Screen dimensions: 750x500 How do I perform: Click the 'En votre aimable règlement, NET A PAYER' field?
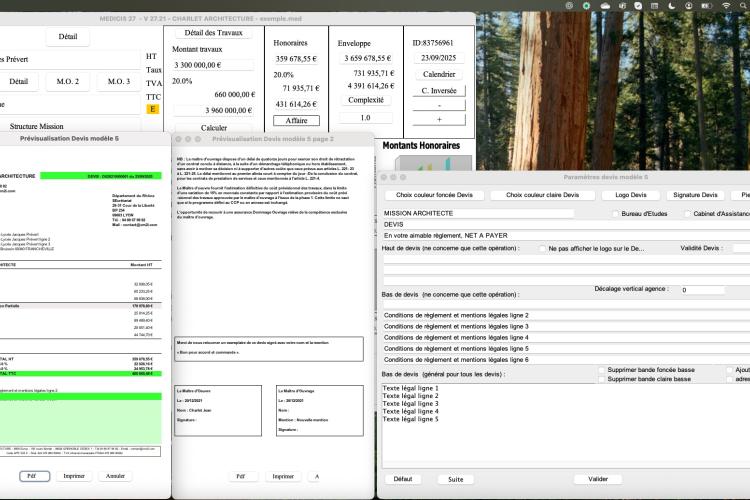pyautogui.click(x=566, y=235)
